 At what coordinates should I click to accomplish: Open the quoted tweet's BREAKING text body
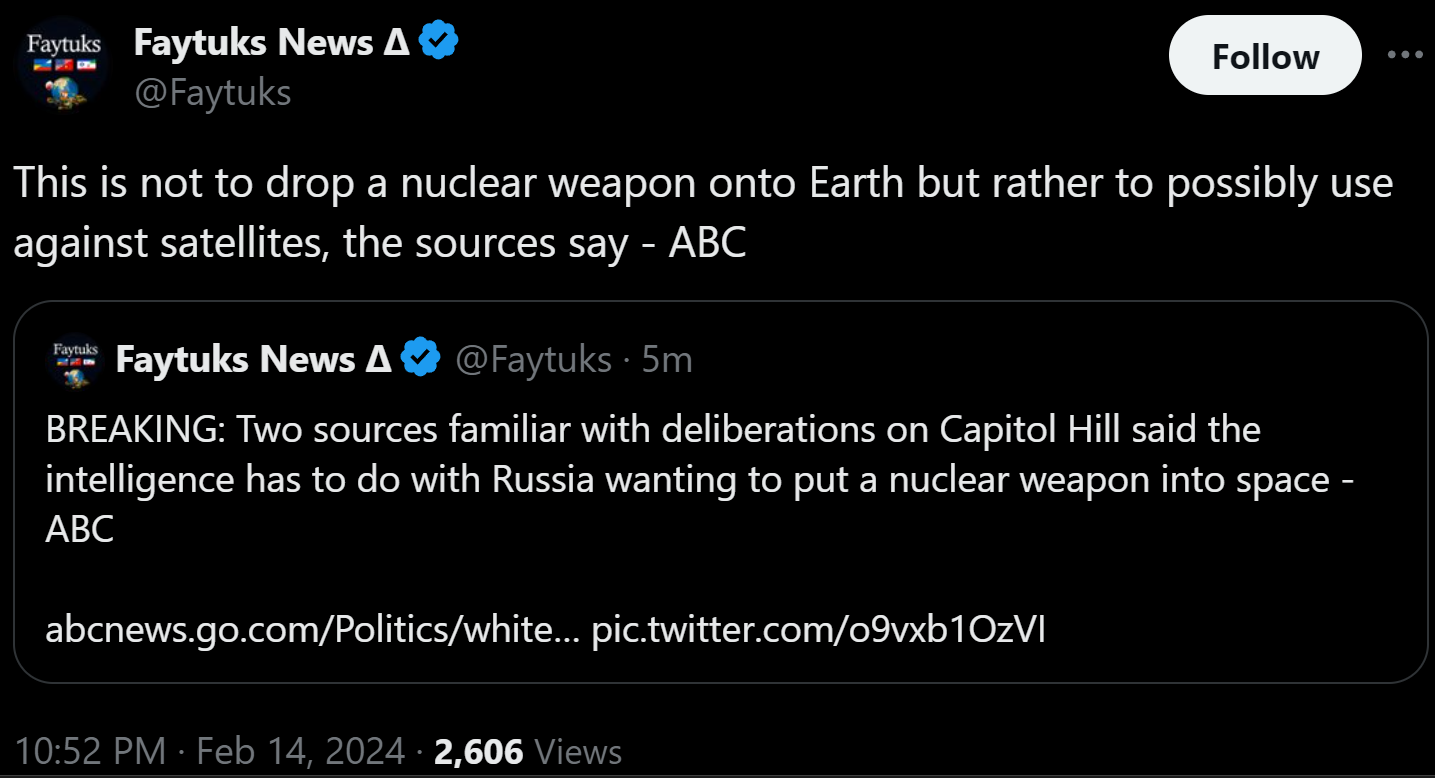[650, 455]
